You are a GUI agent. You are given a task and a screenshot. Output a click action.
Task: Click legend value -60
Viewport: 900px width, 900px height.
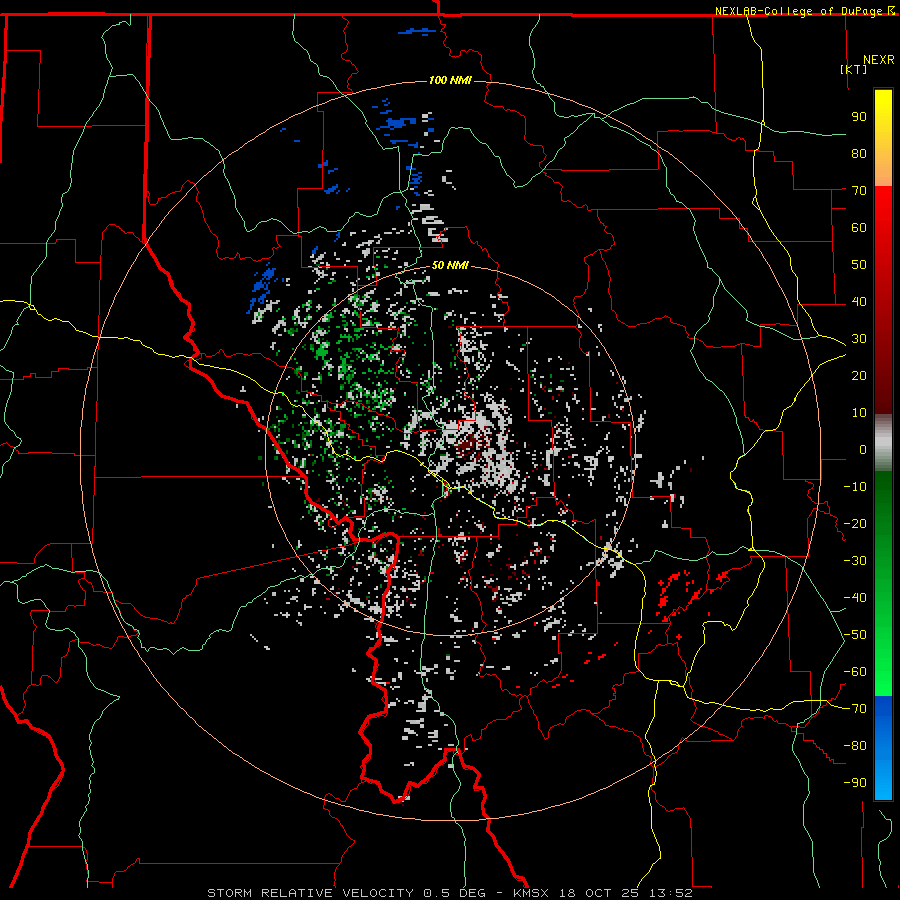[855, 672]
